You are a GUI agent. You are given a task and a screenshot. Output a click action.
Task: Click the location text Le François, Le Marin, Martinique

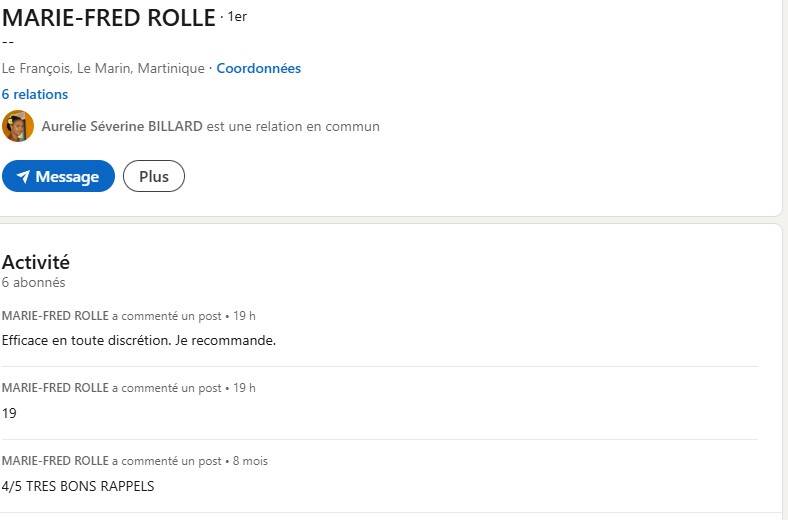[x=103, y=68]
